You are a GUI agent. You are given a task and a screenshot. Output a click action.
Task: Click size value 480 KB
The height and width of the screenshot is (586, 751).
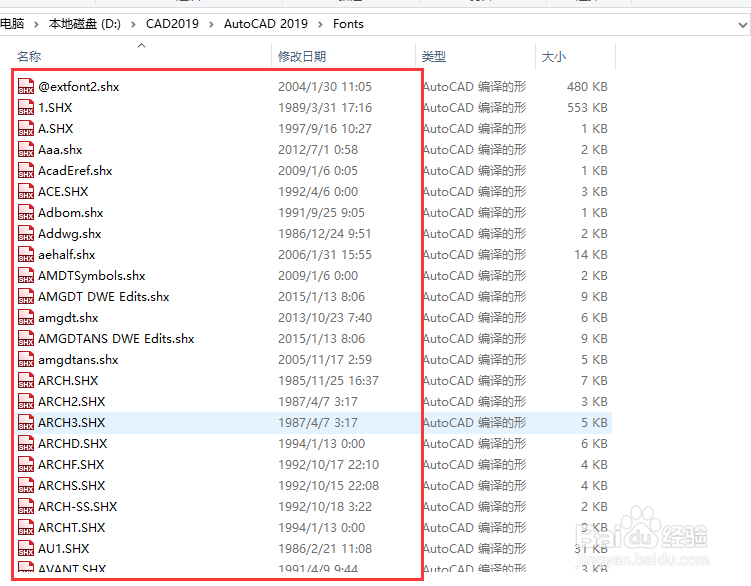[587, 87]
